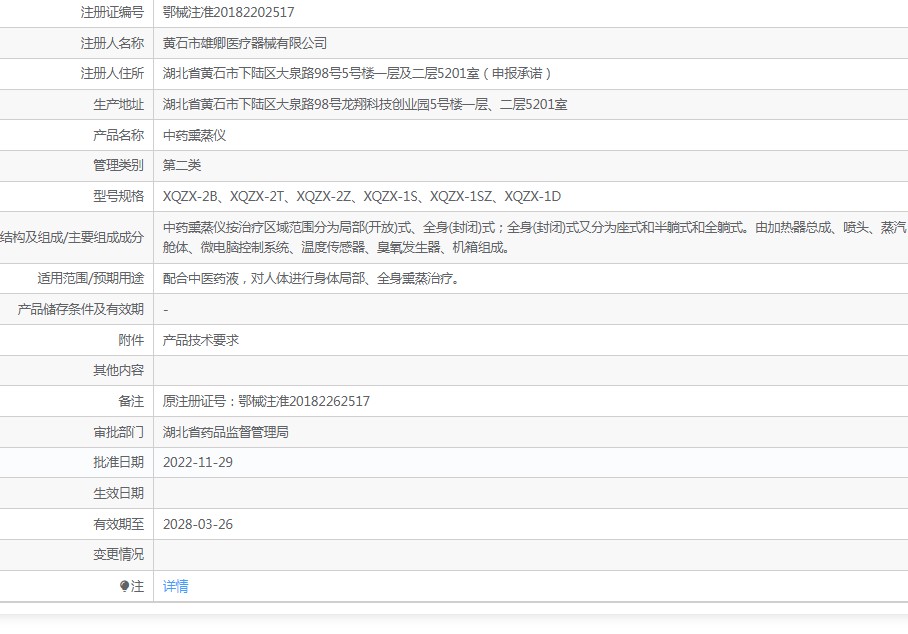
Task: Select approval date 2022-11-29
Action: (197, 462)
